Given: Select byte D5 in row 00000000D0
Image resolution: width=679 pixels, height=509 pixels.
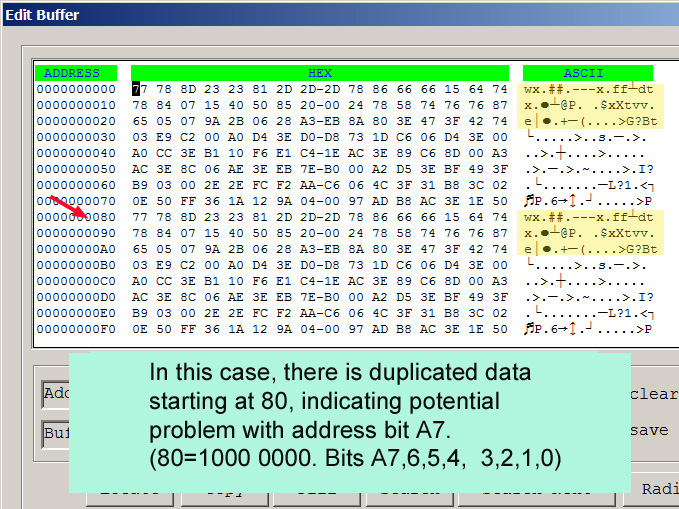Looking at the screenshot, I should coord(404,297).
